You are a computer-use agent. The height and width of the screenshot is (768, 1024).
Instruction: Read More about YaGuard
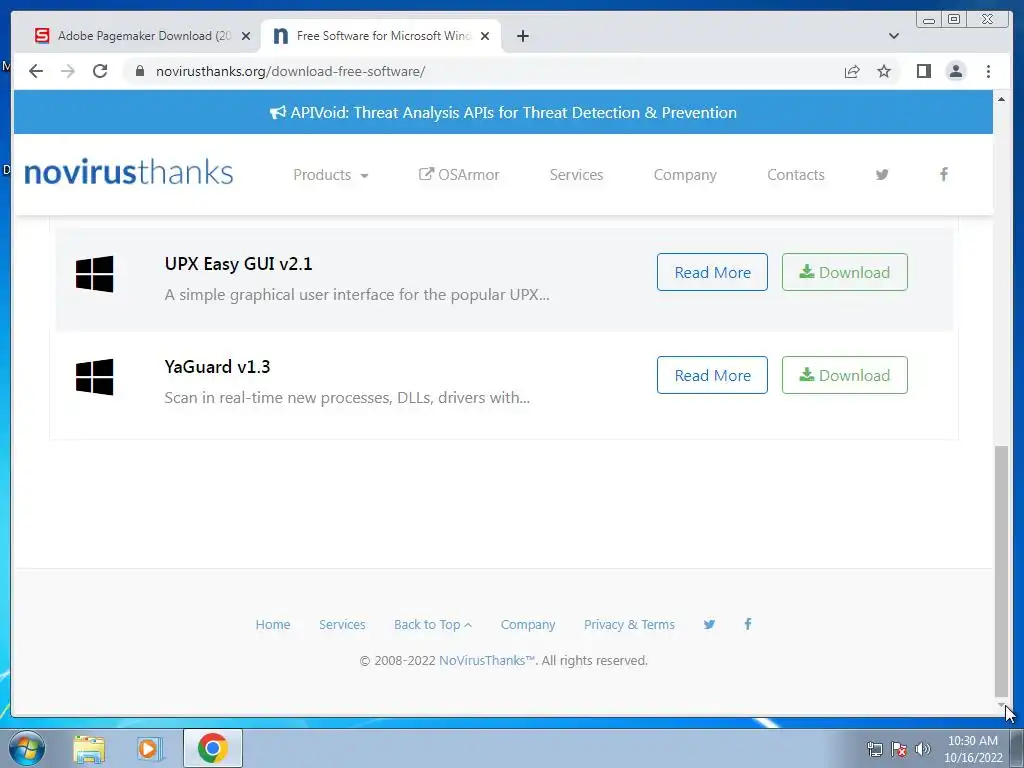[712, 376]
